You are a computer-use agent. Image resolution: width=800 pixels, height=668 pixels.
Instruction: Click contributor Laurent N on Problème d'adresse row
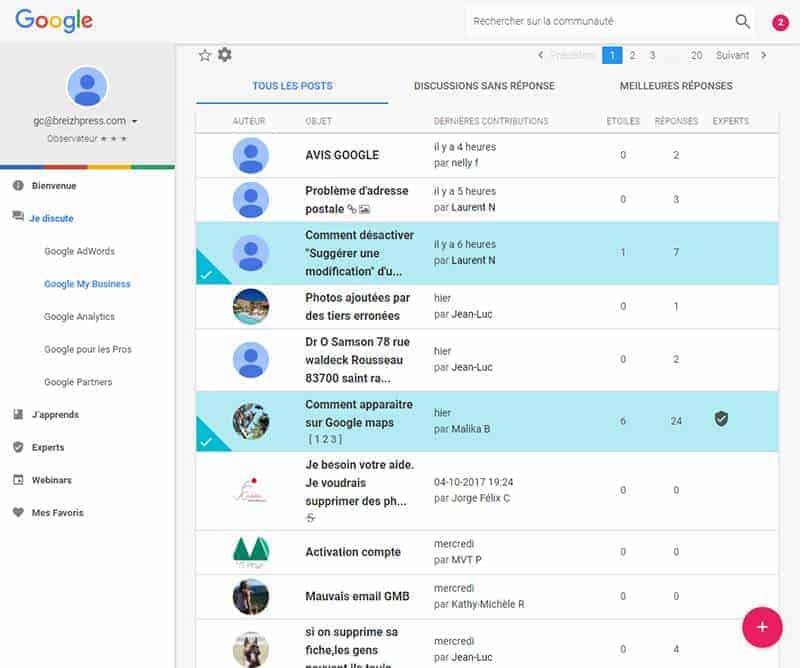coord(473,207)
